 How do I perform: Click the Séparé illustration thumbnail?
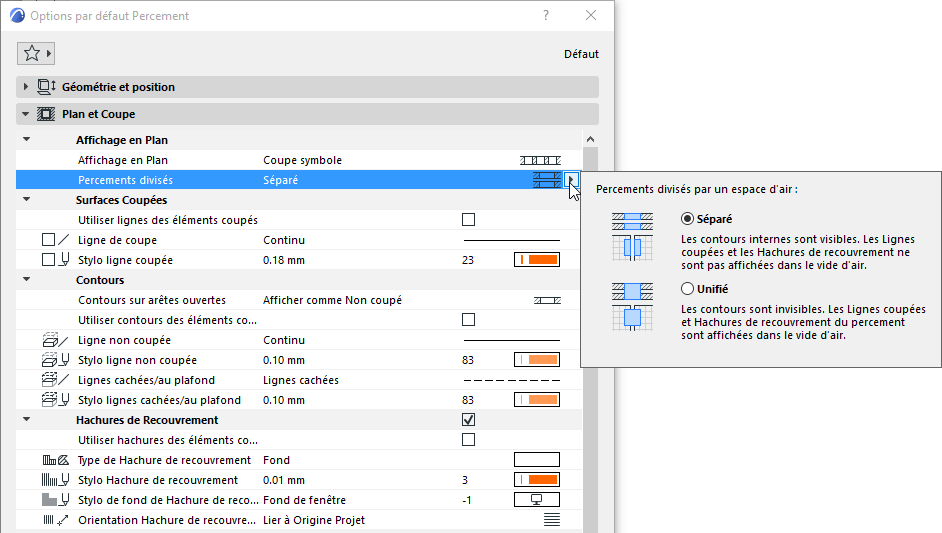pyautogui.click(x=633, y=236)
